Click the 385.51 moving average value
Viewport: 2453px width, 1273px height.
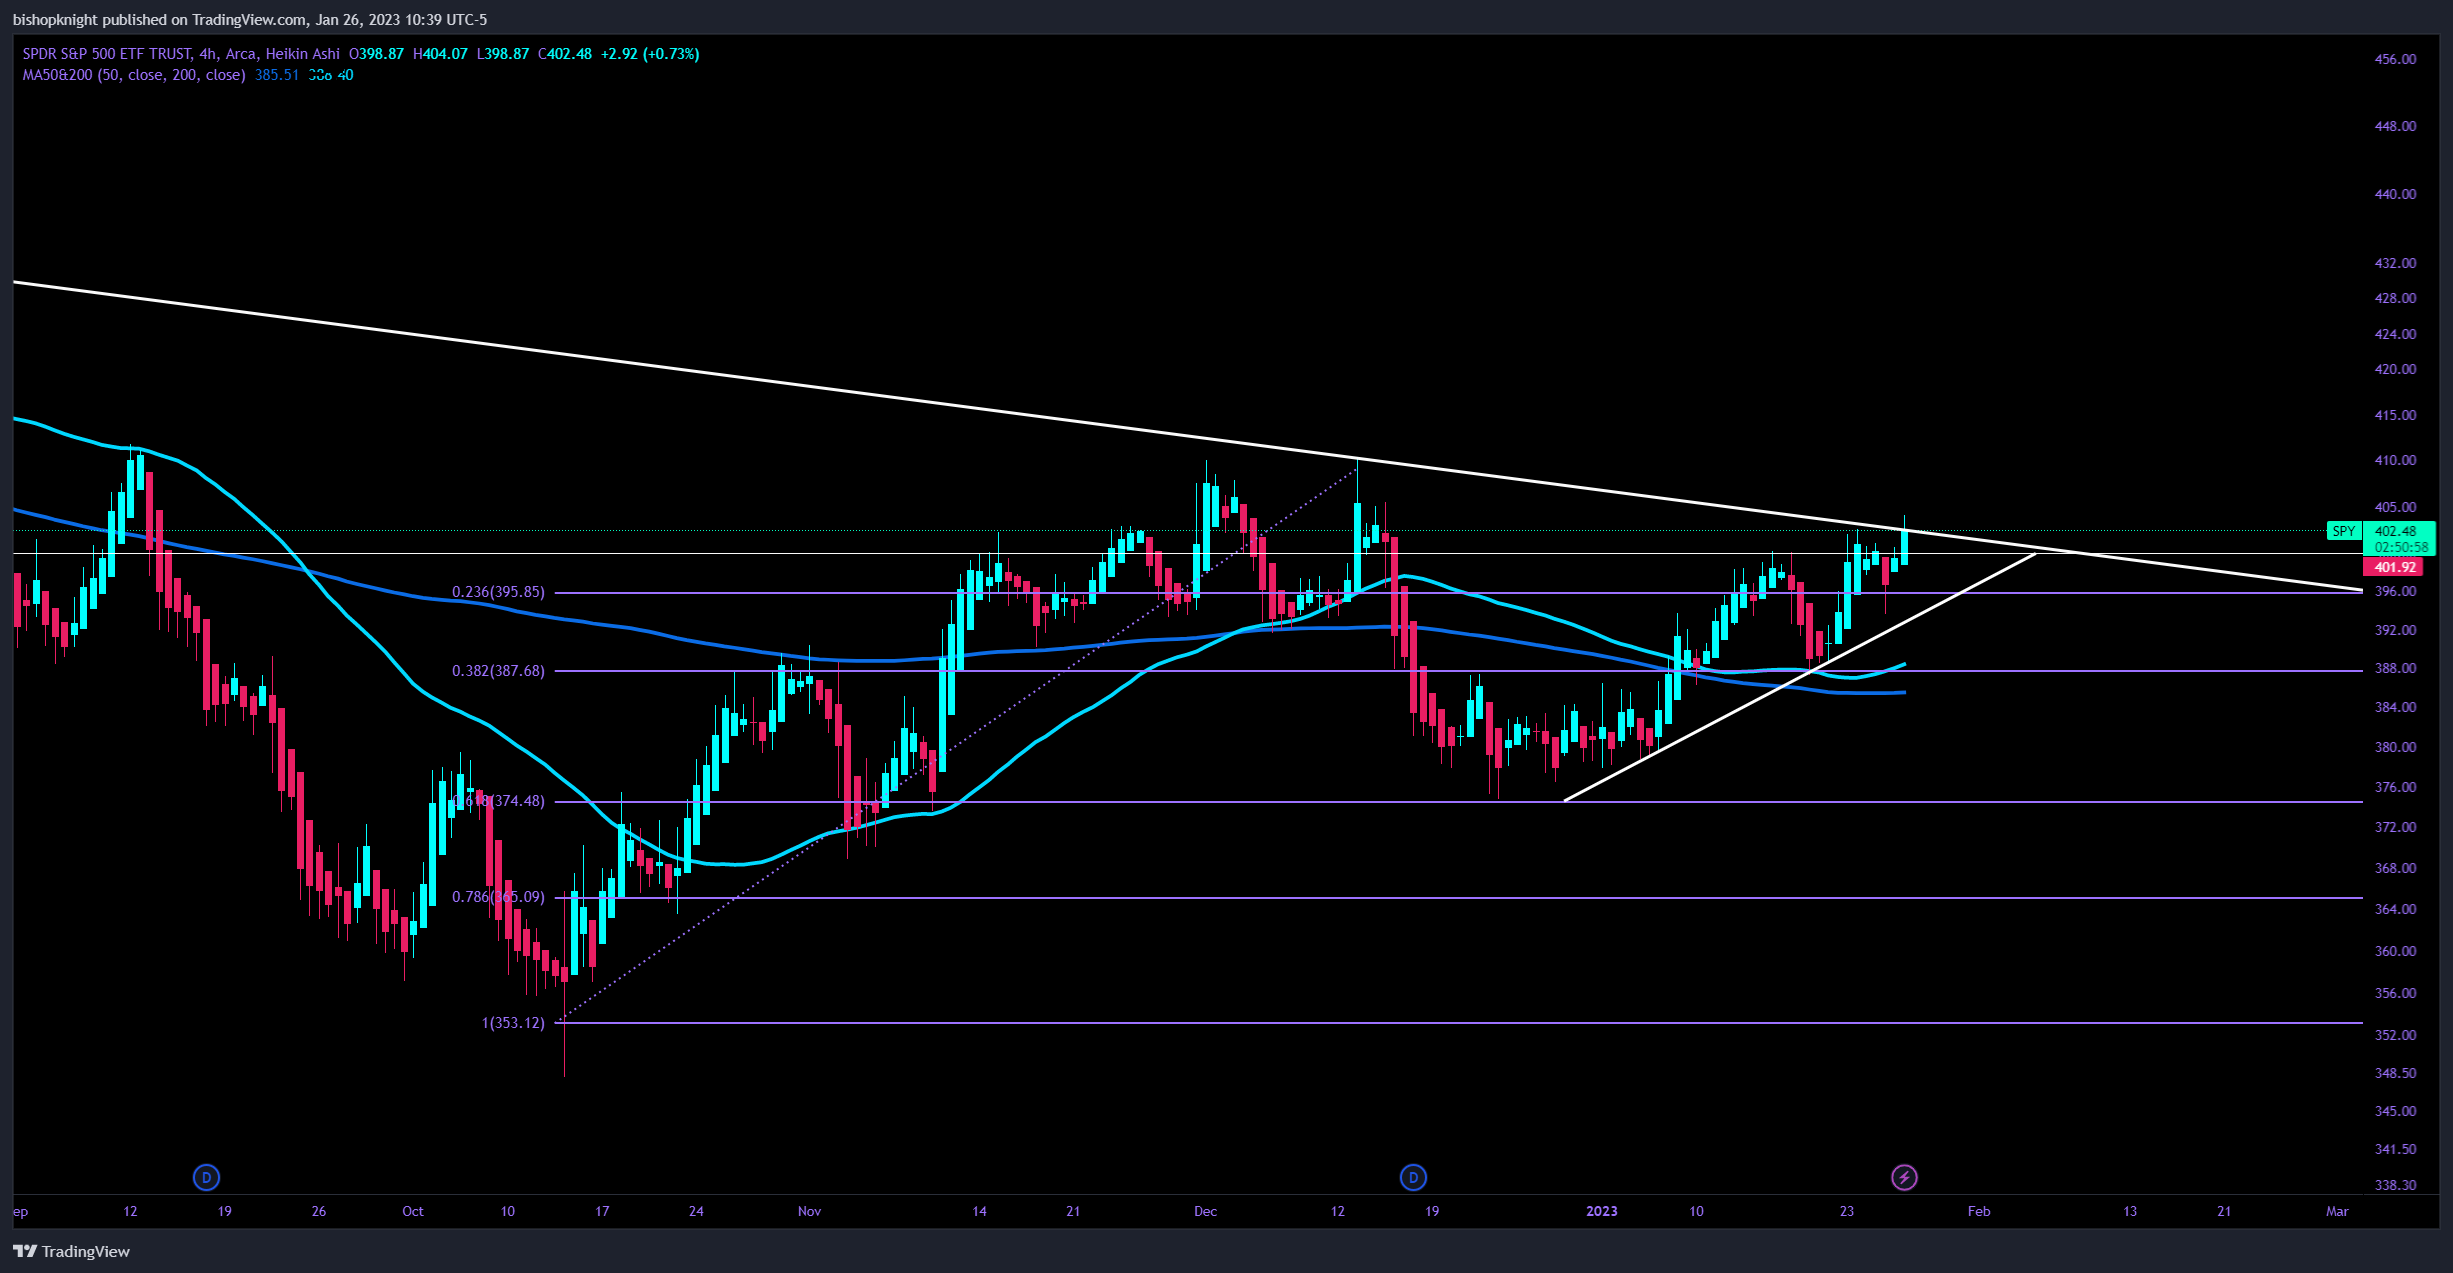click(x=277, y=75)
